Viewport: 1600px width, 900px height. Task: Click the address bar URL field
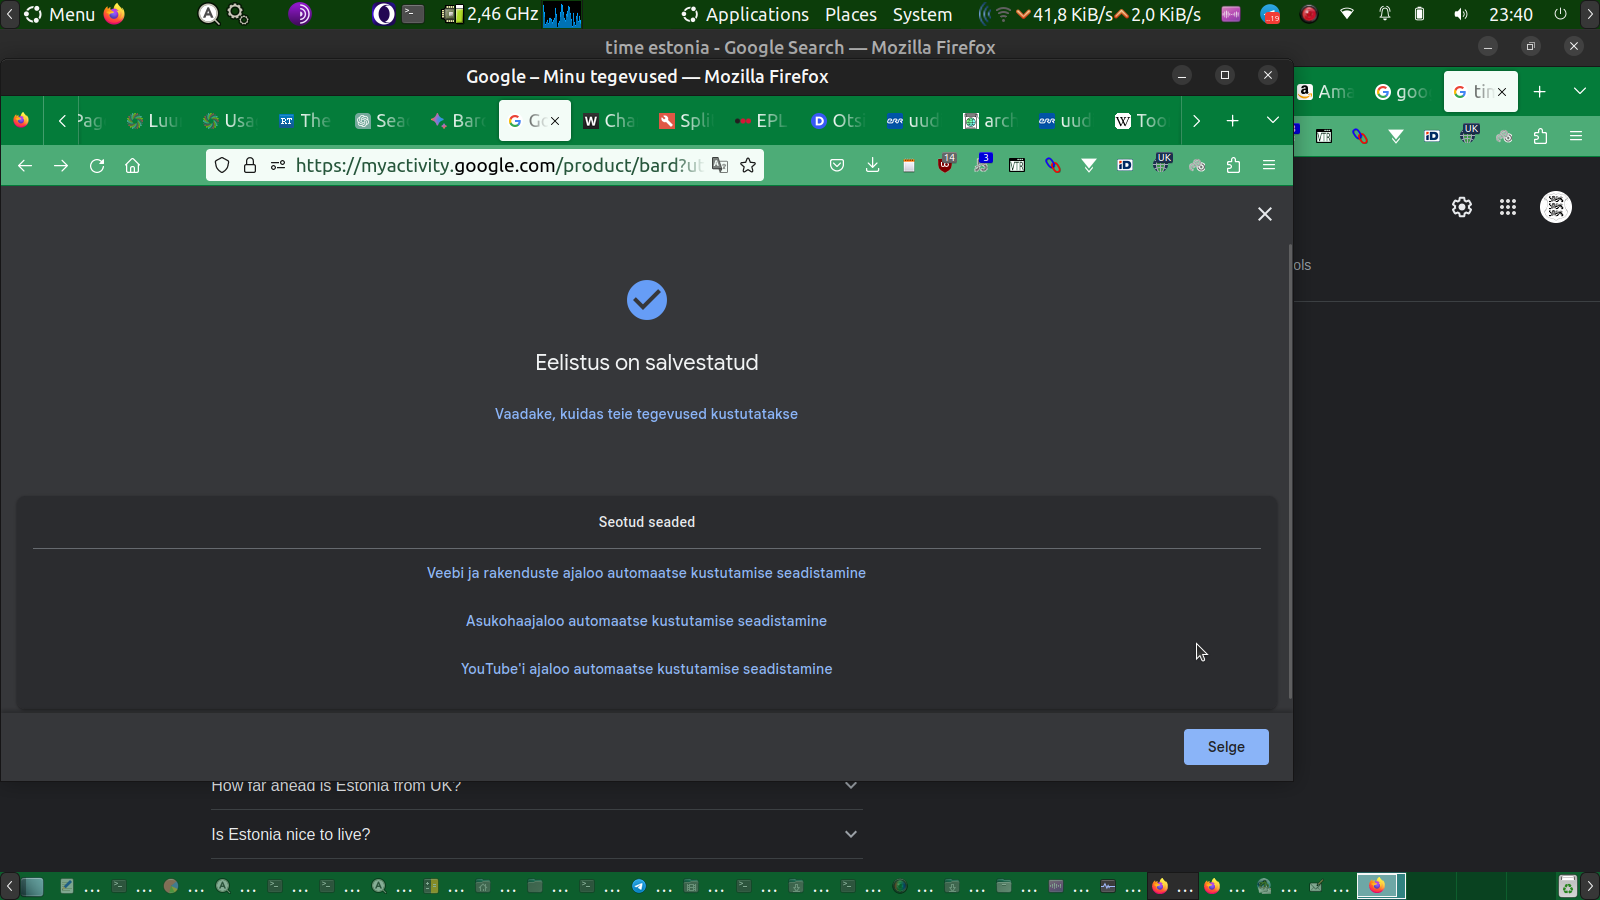tap(498, 166)
